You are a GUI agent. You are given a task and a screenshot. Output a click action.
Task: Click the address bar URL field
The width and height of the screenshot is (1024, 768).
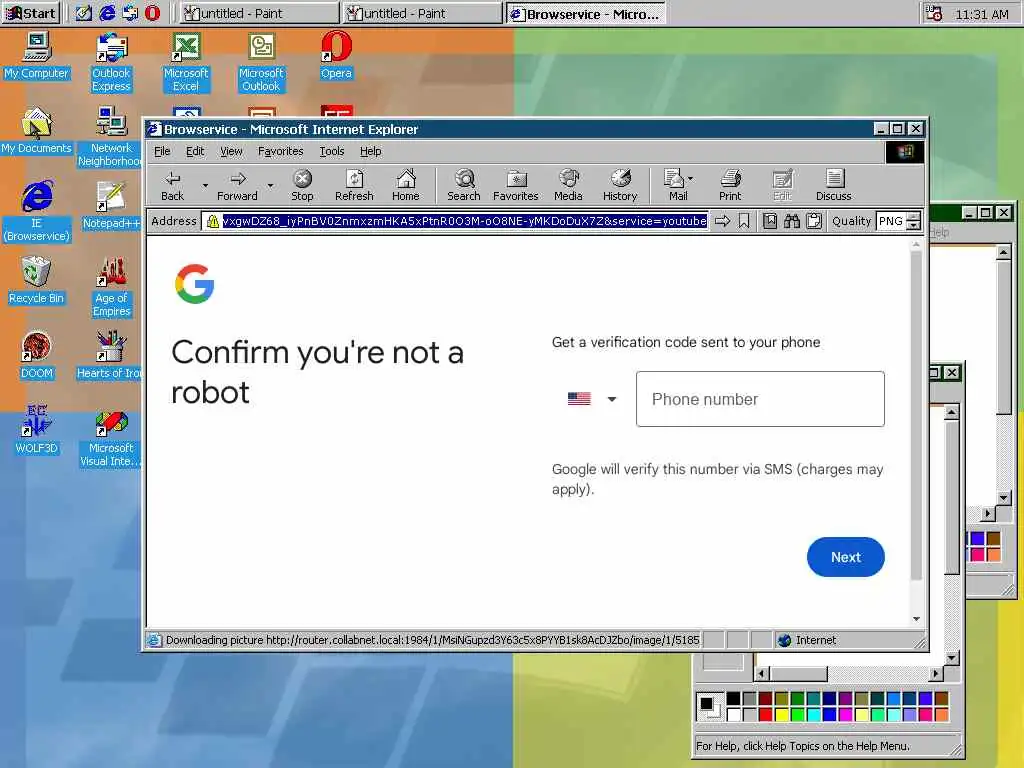[x=464, y=221]
